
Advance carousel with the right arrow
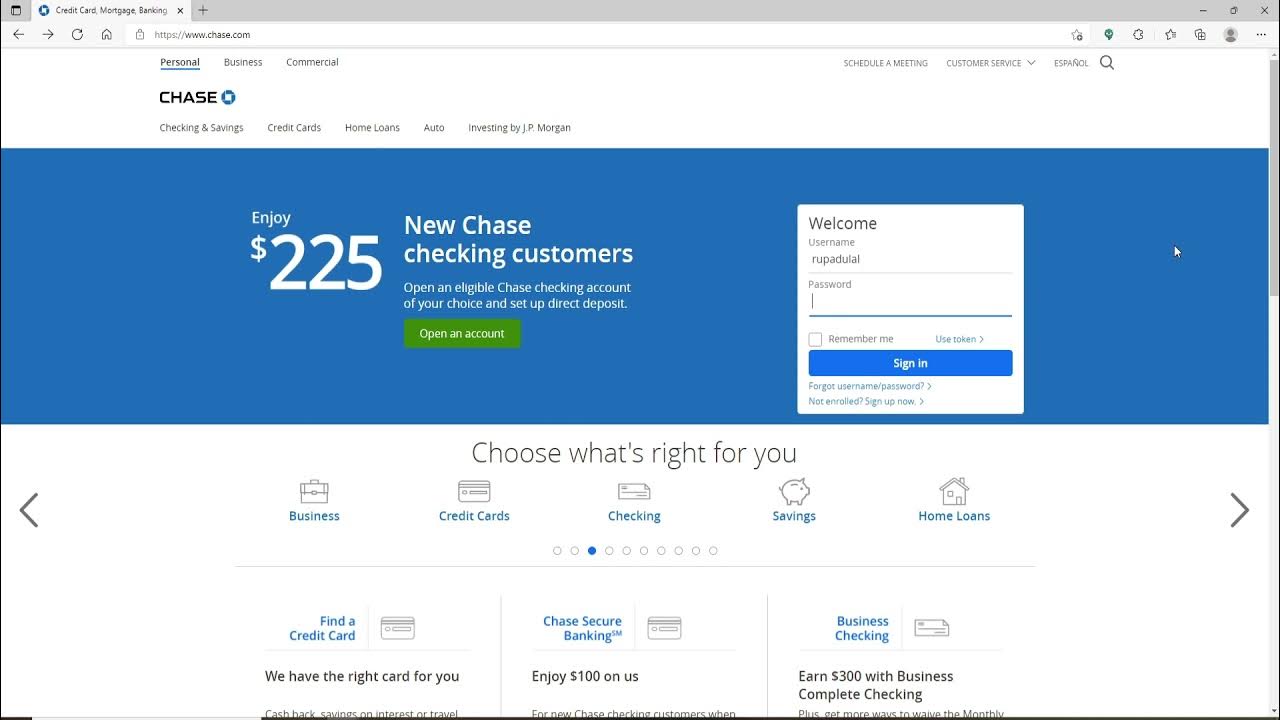1239,510
